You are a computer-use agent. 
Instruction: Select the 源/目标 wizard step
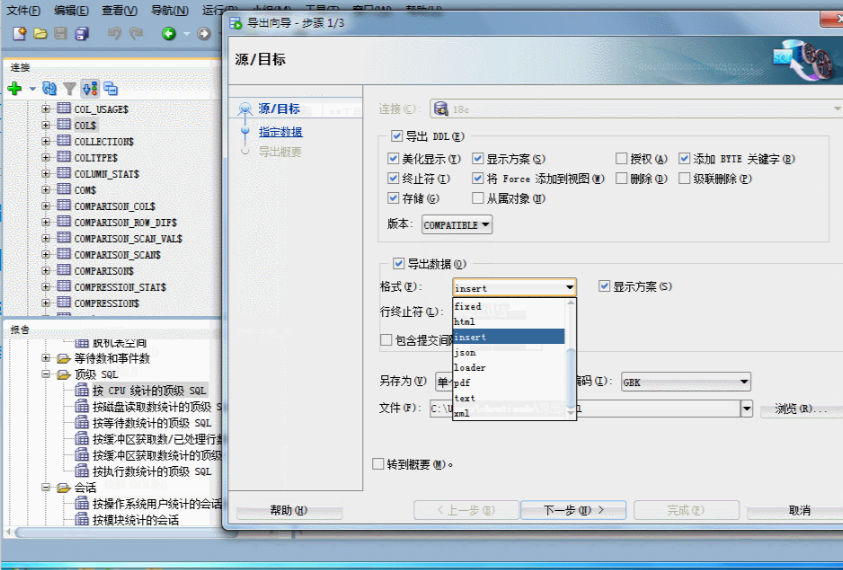(x=279, y=109)
